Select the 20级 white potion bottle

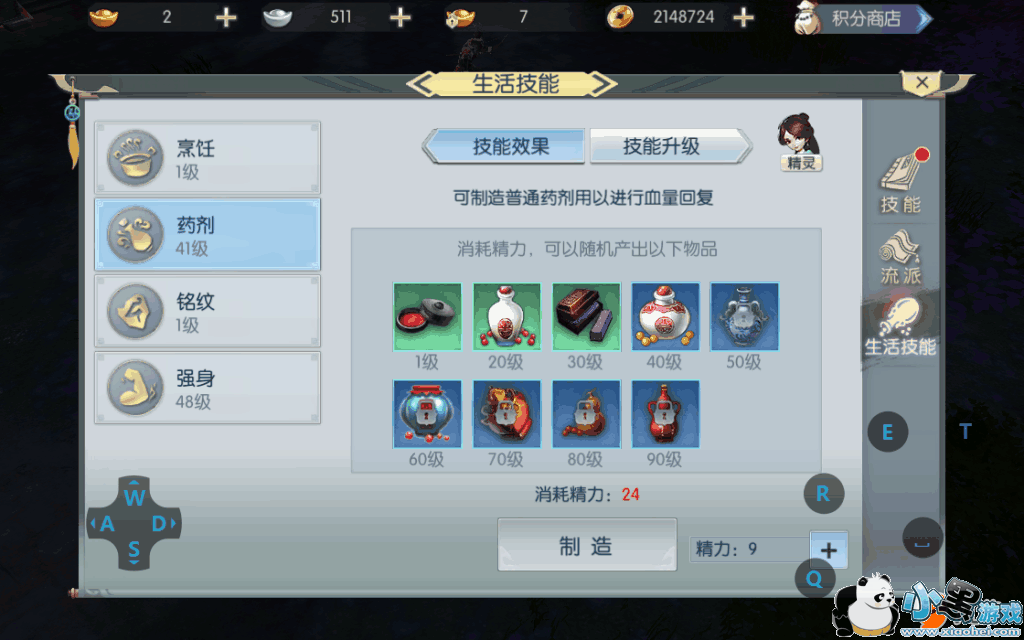pos(507,317)
